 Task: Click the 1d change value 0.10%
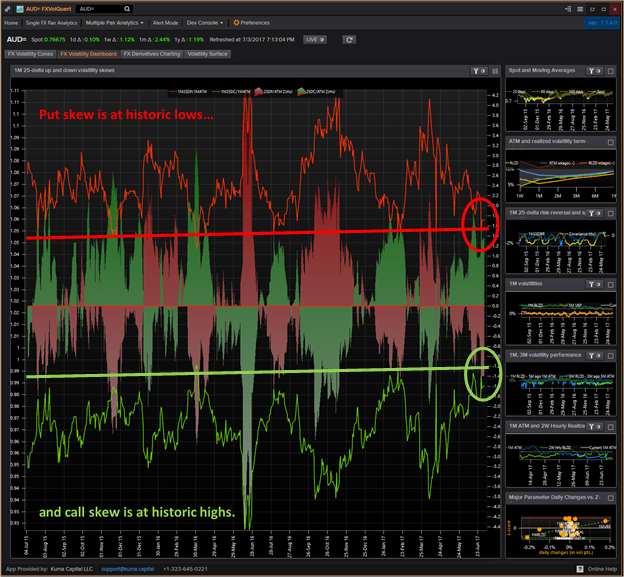(x=92, y=39)
